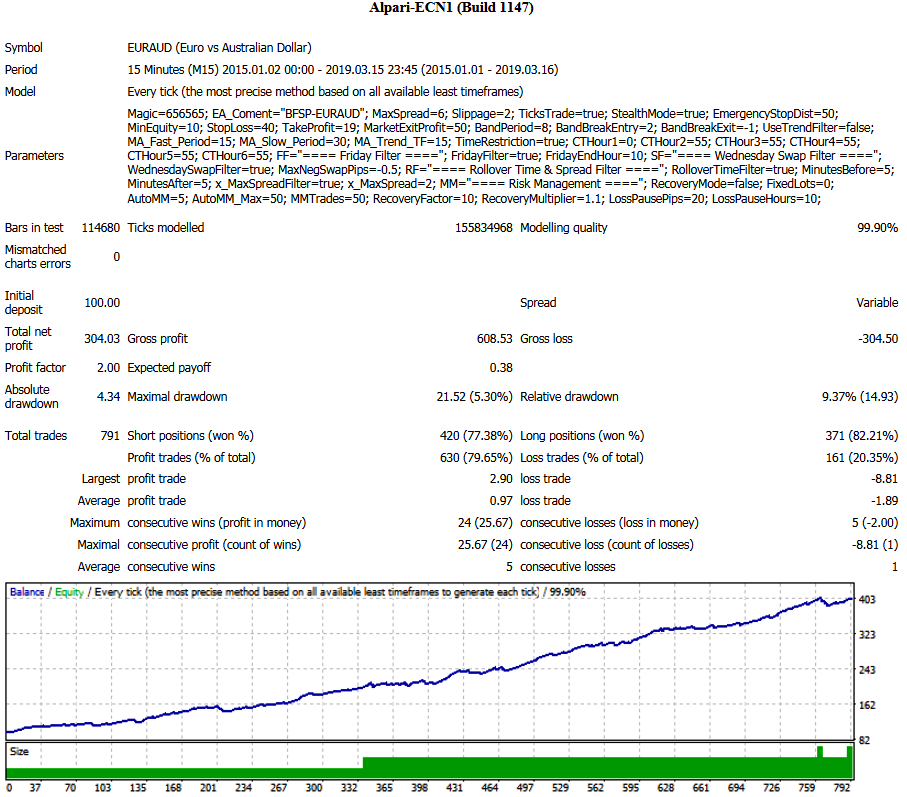
Task: Click the 'Balance' legend label in chart
Action: 27,592
